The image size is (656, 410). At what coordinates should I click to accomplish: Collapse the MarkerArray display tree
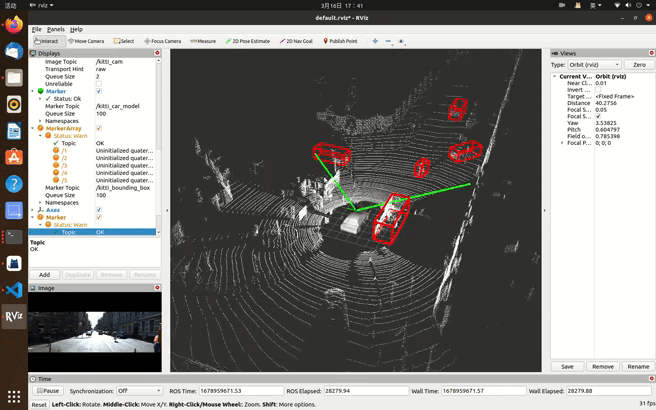click(x=33, y=128)
